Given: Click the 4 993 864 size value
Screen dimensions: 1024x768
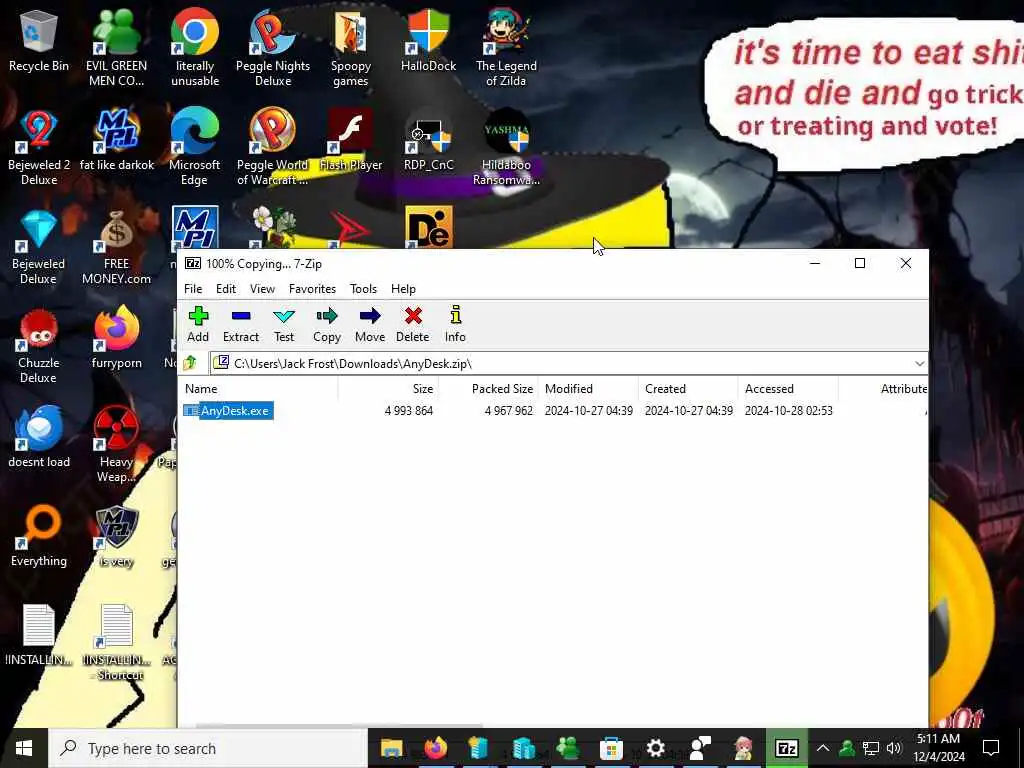Looking at the screenshot, I should point(409,411).
